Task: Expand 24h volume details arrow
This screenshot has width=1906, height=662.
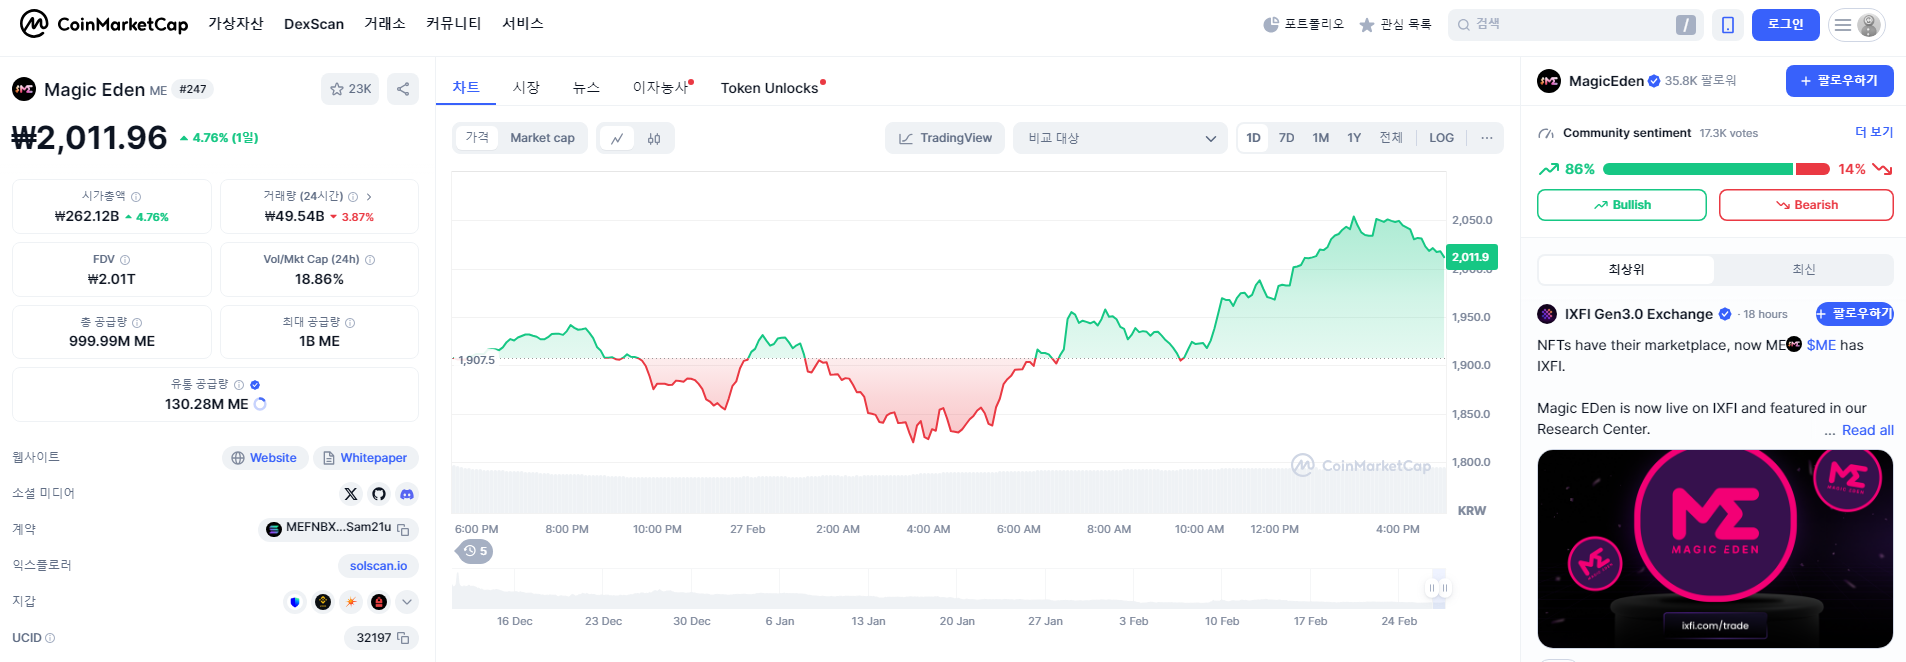Action: (369, 197)
